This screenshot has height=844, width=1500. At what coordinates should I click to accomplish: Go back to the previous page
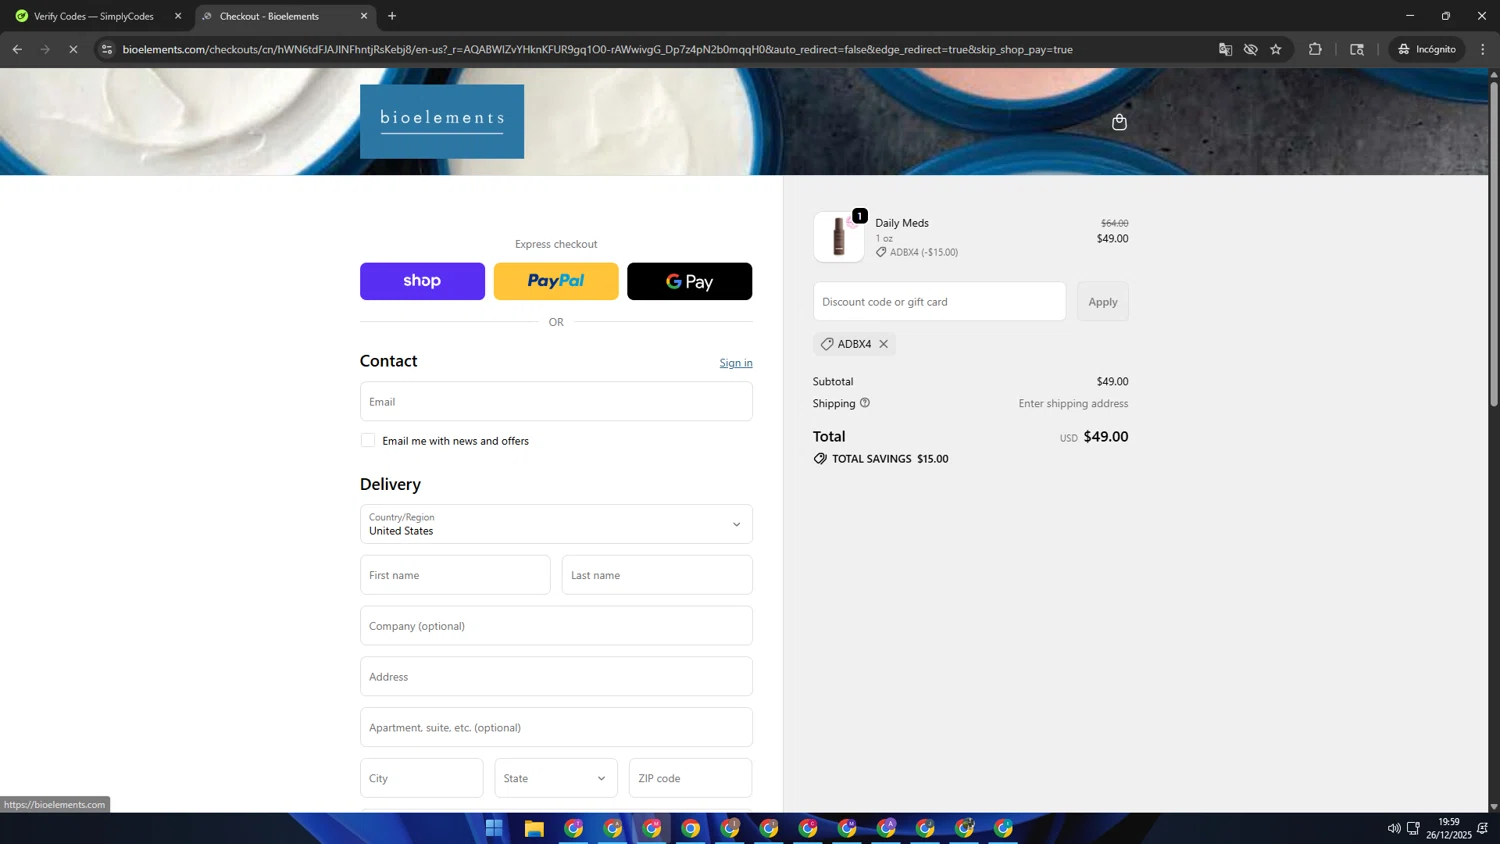(x=17, y=49)
